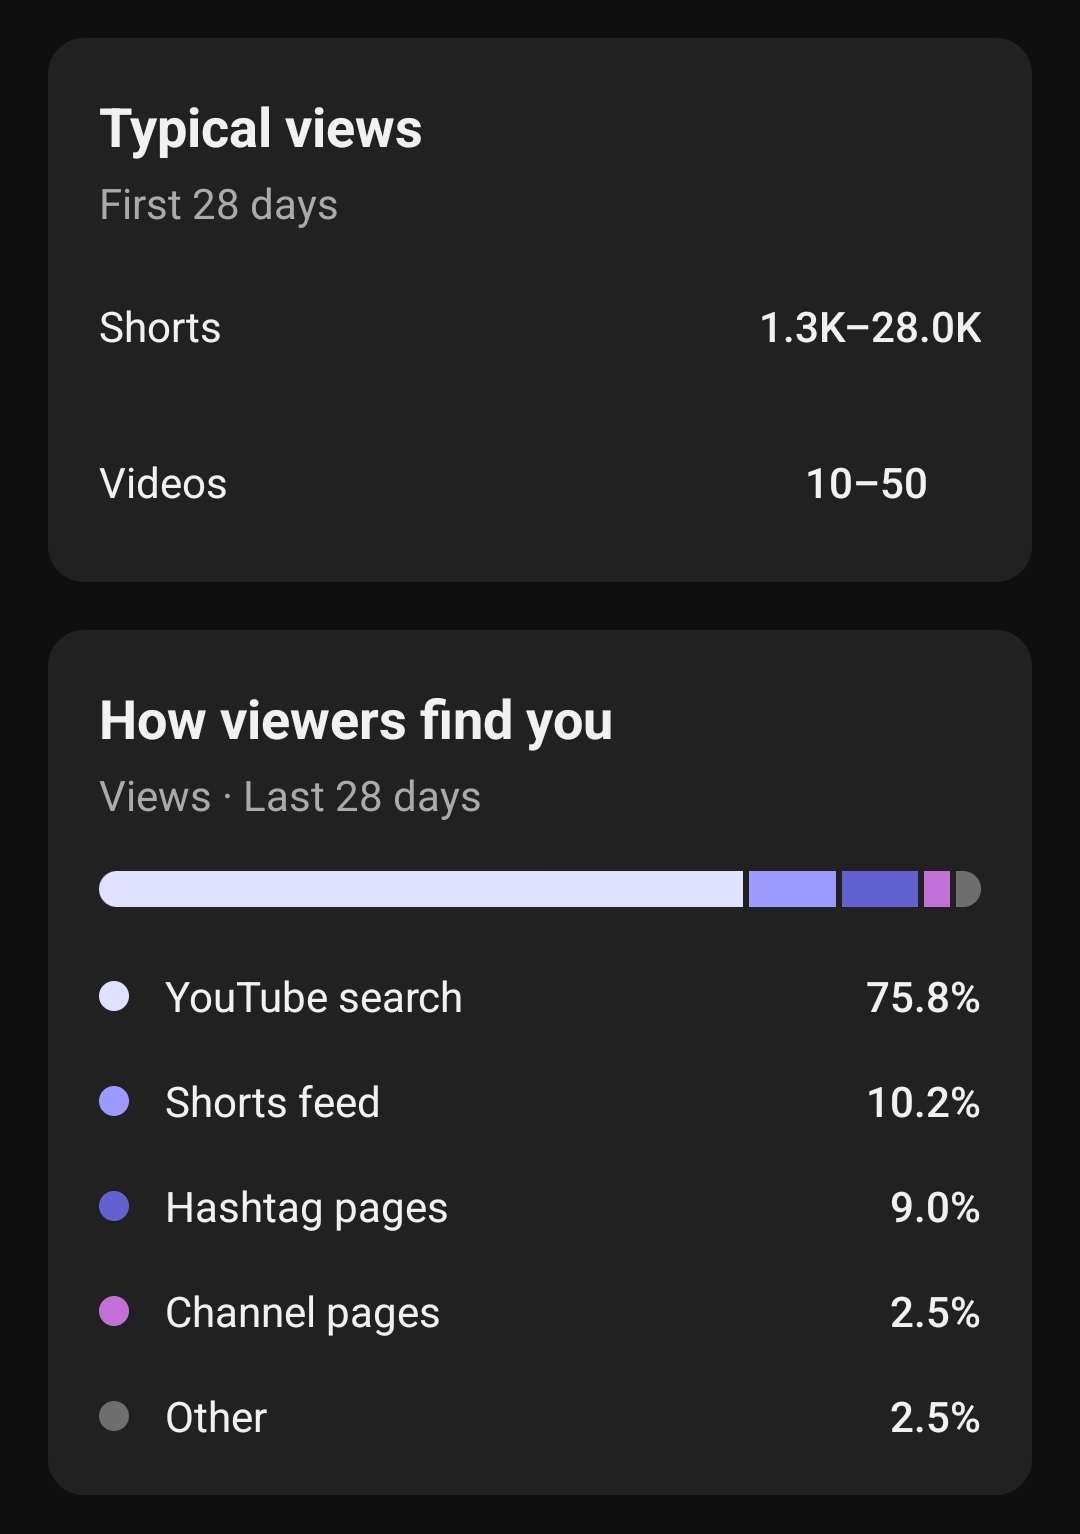Tap the Shorts feed legend dot

coord(114,1101)
